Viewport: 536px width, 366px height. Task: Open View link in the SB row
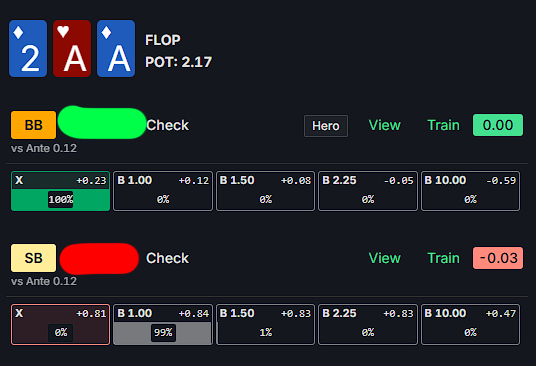coord(385,258)
